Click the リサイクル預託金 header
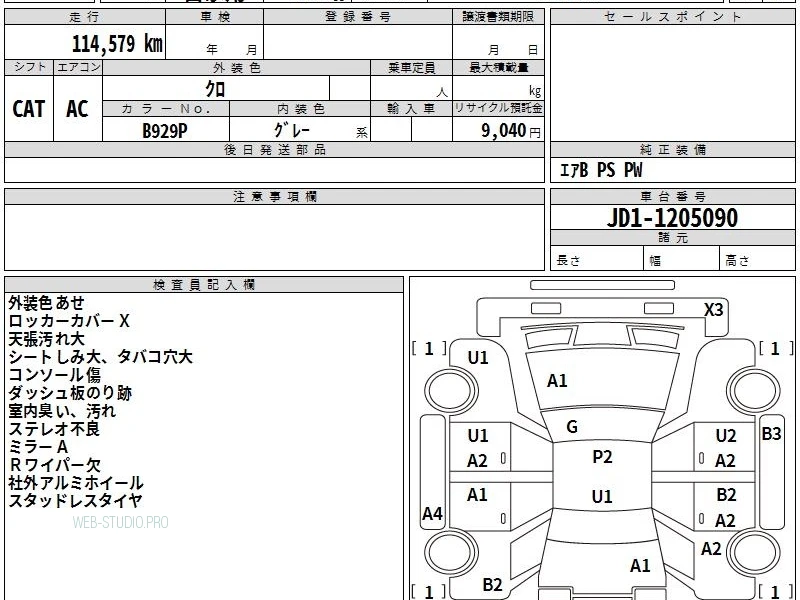The height and width of the screenshot is (600, 800). tap(498, 108)
